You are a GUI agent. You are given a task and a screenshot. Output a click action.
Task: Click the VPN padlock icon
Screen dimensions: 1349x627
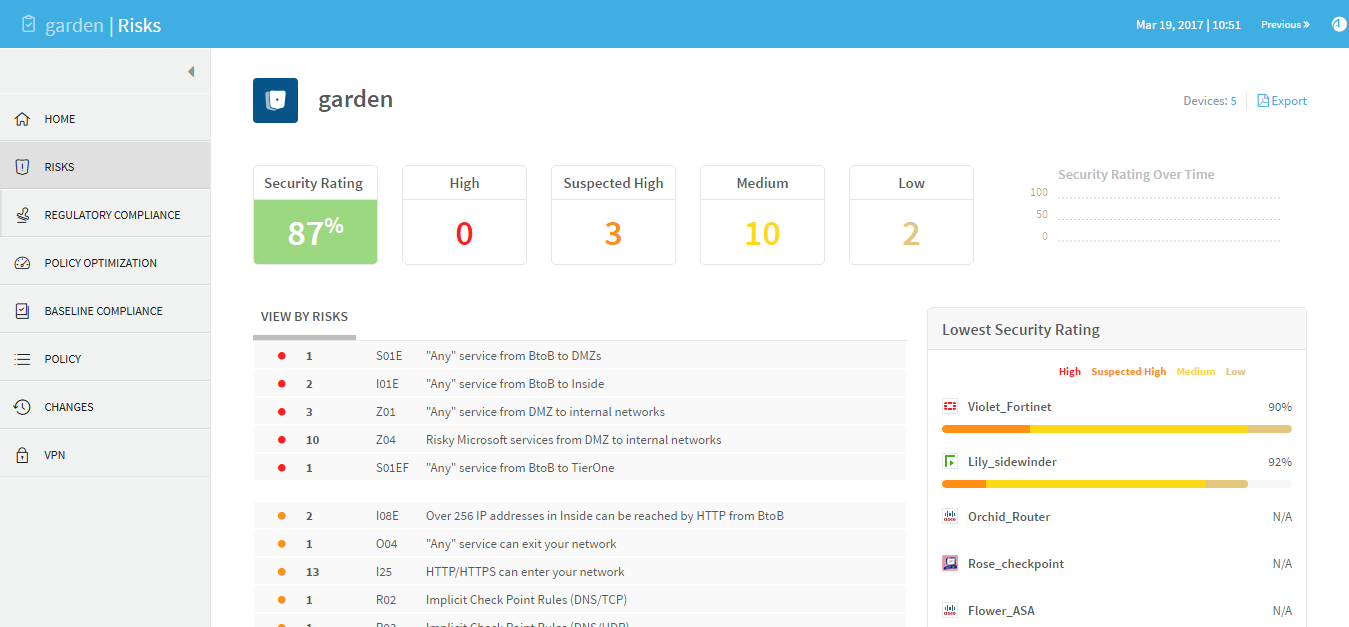pos(22,455)
